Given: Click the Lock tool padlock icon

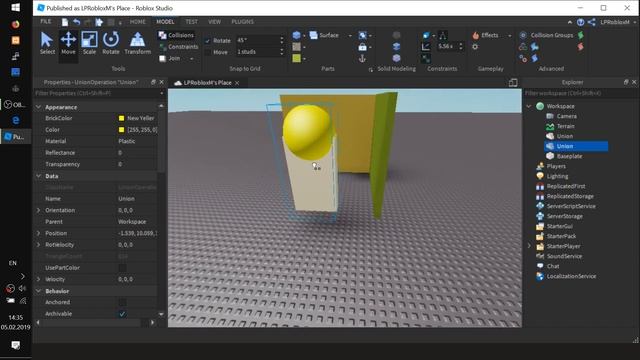Looking at the screenshot, I should (x=362, y=47).
